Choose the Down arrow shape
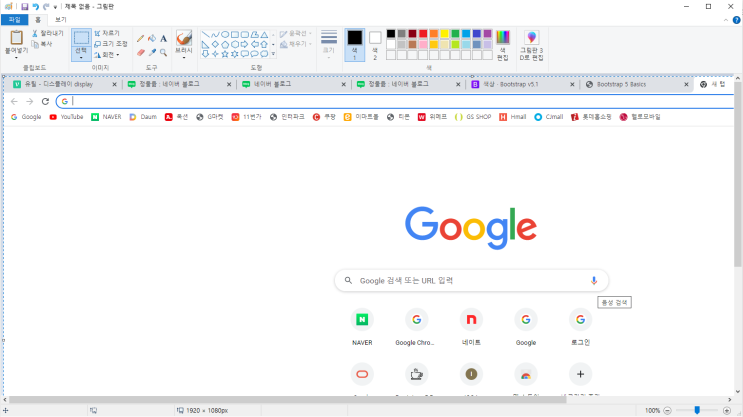Viewport: 743px width, 417px height. (205, 54)
